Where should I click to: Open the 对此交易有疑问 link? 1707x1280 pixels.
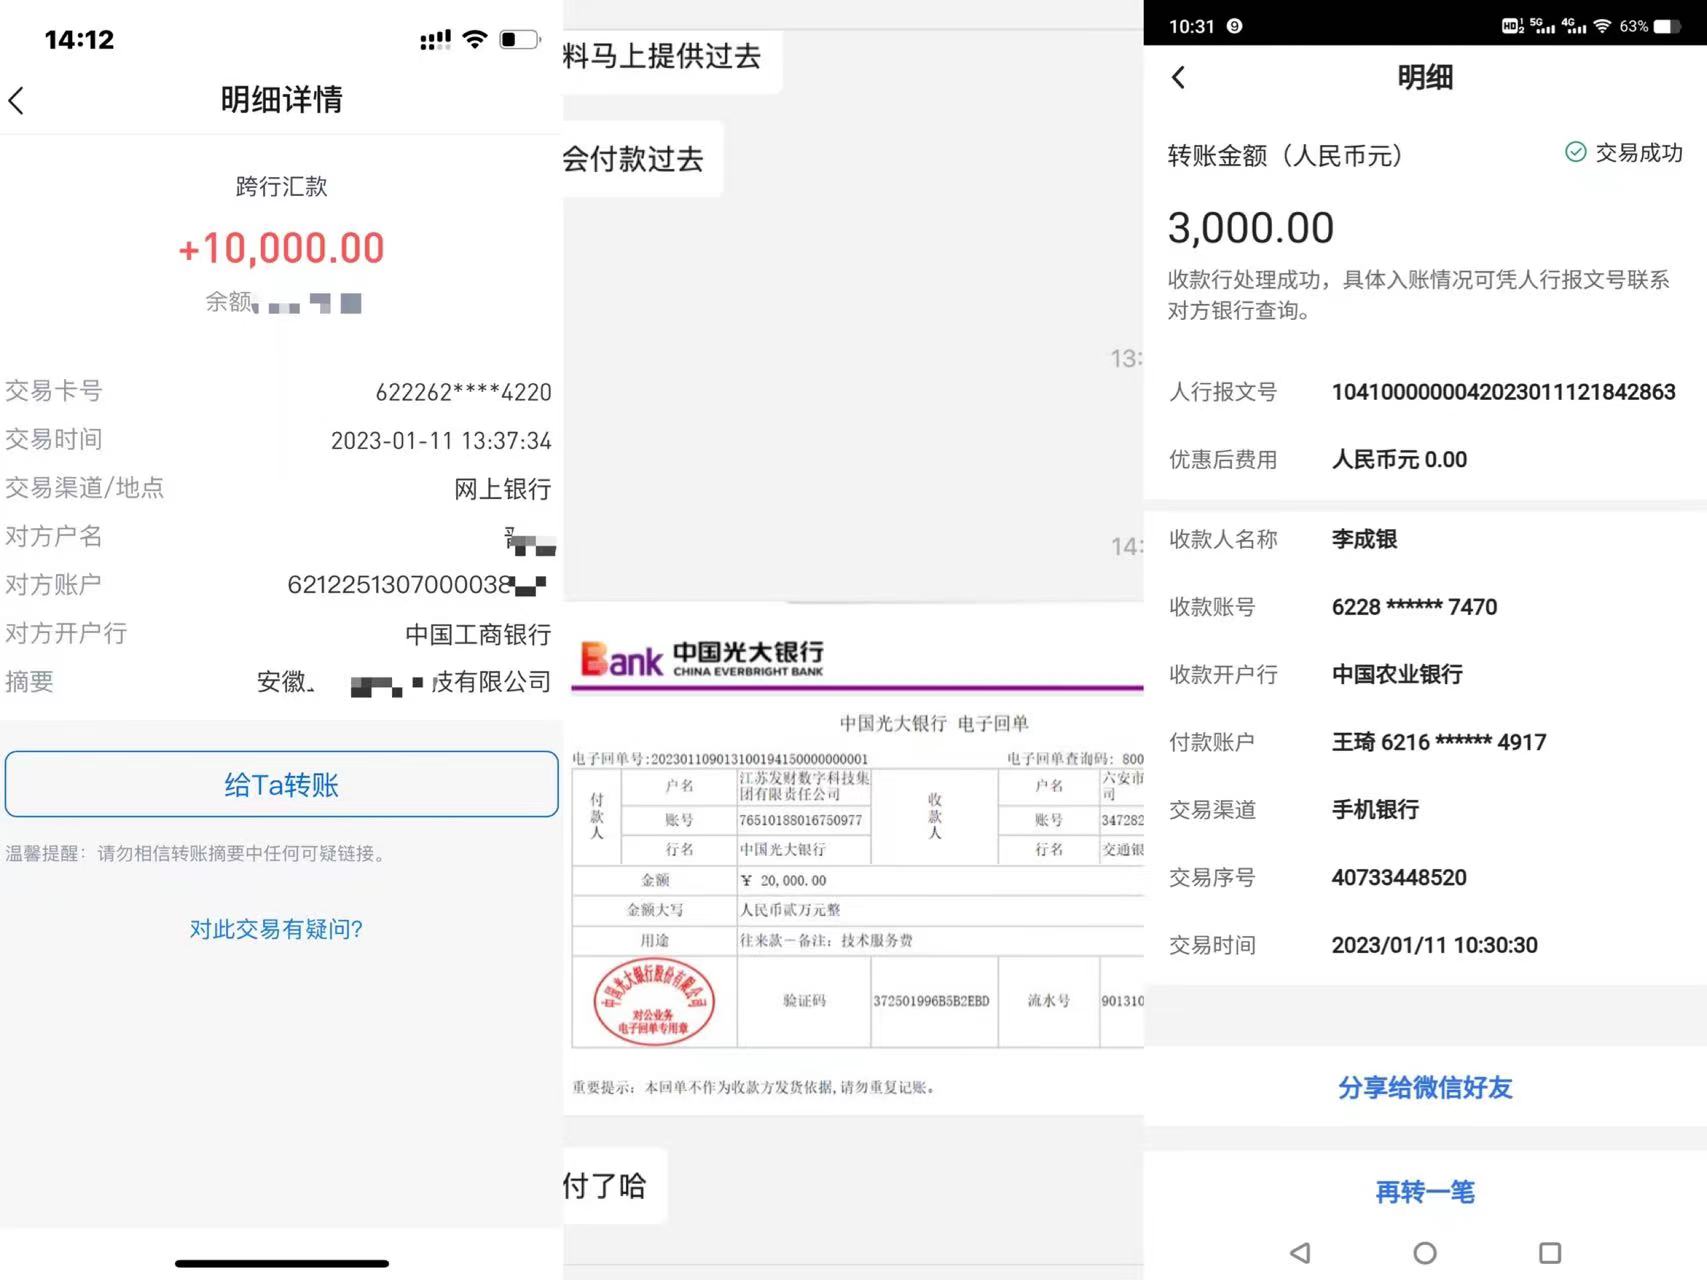(278, 929)
